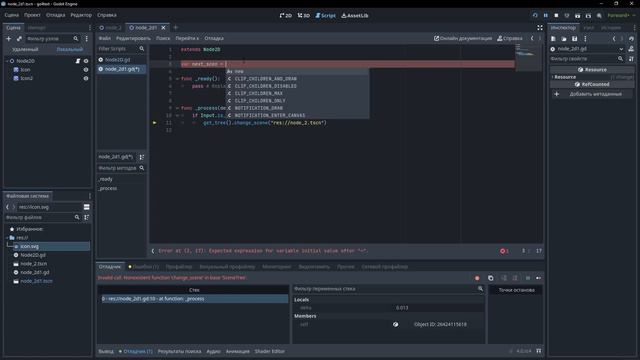Open the Справка menu in top bar
This screenshot has width=640, height=360.
pyautogui.click(x=107, y=15)
